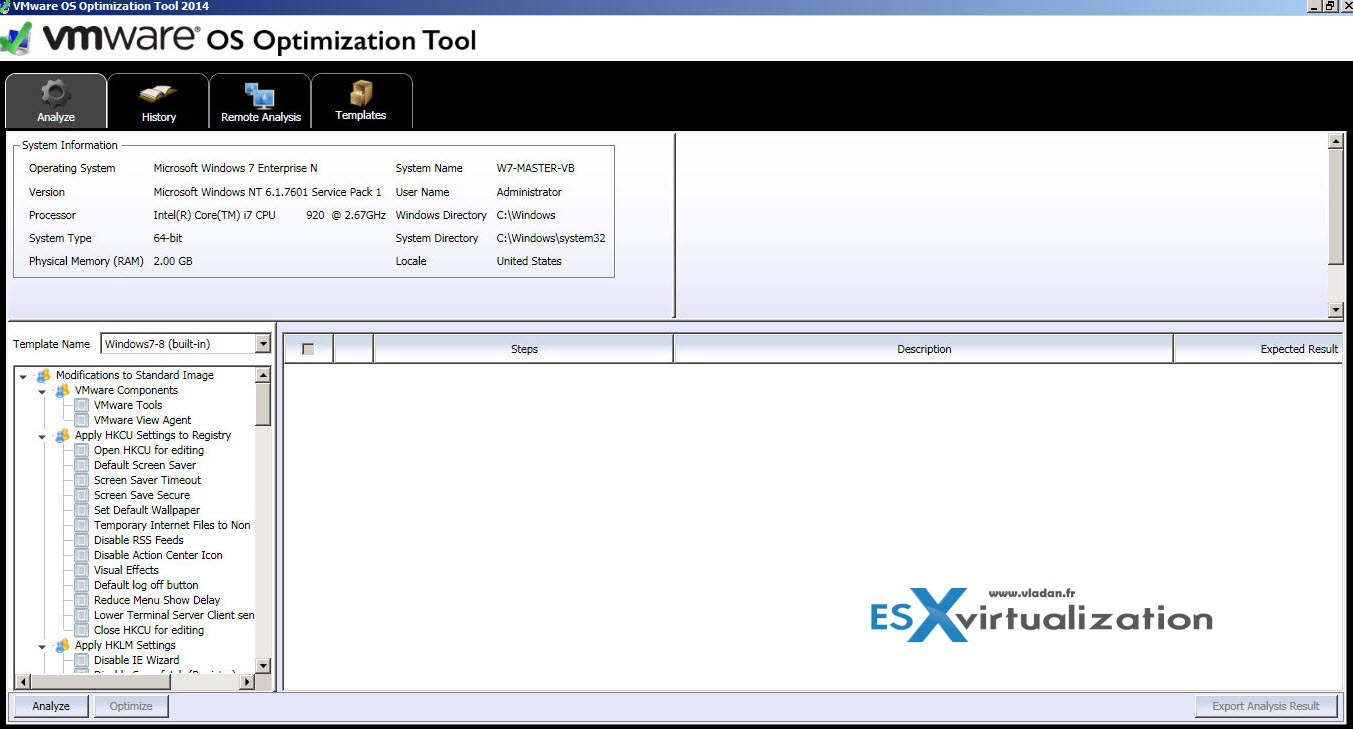Click the 'Template Name' label

51,344
